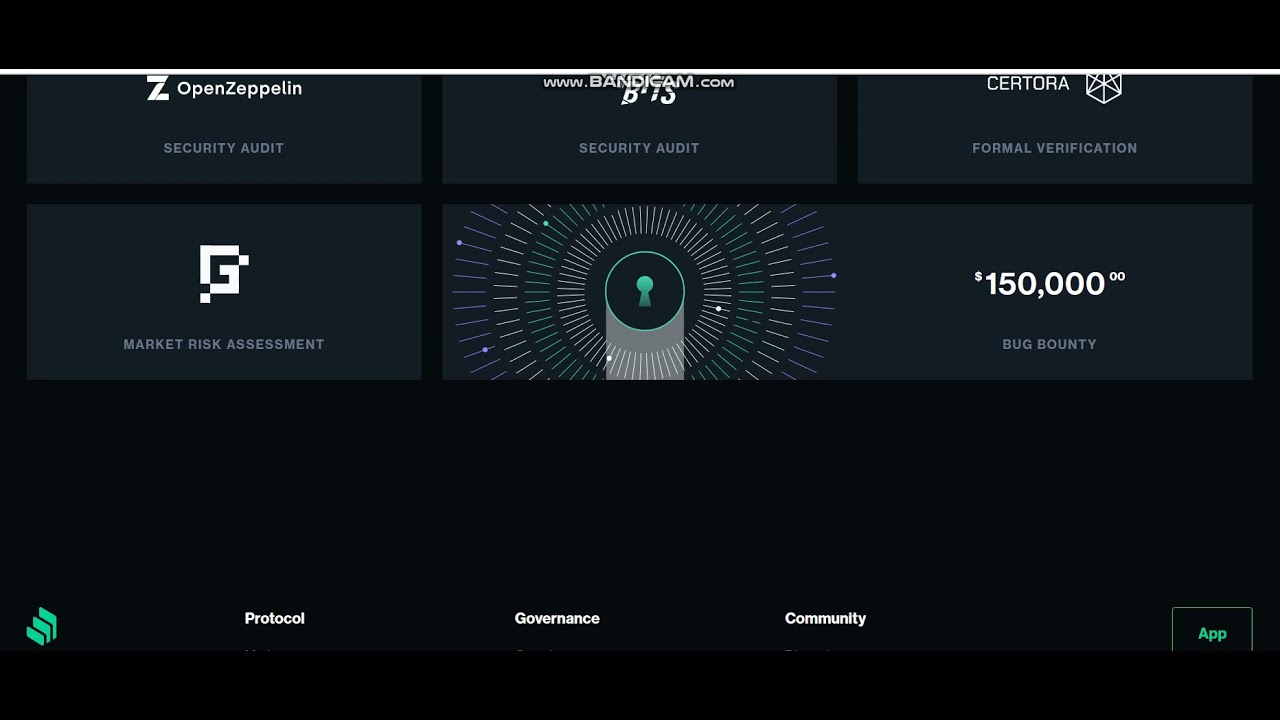1280x720 pixels.
Task: Click the $150,000 bug bounty amount
Action: 1049,283
